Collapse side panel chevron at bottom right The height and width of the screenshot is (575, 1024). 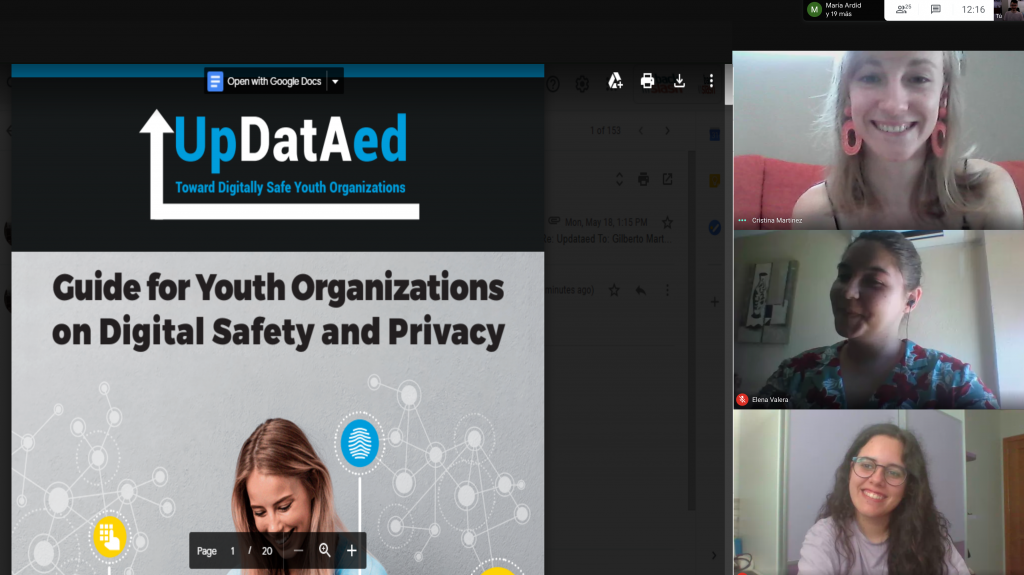(714, 555)
